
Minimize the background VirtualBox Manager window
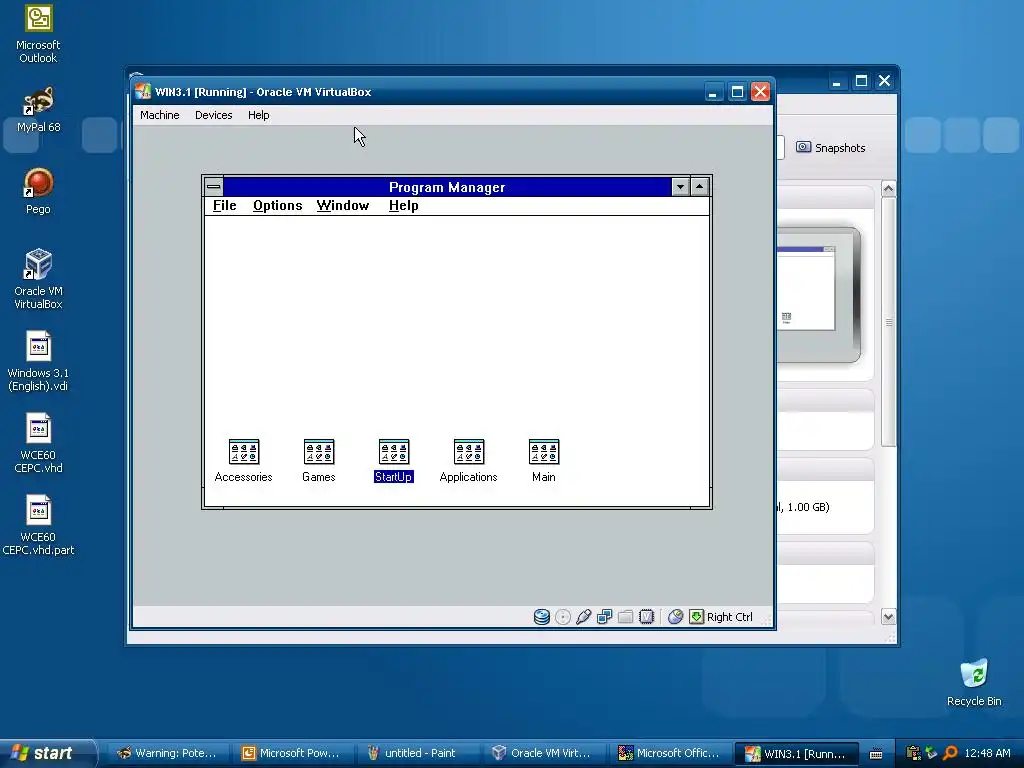[x=837, y=81]
